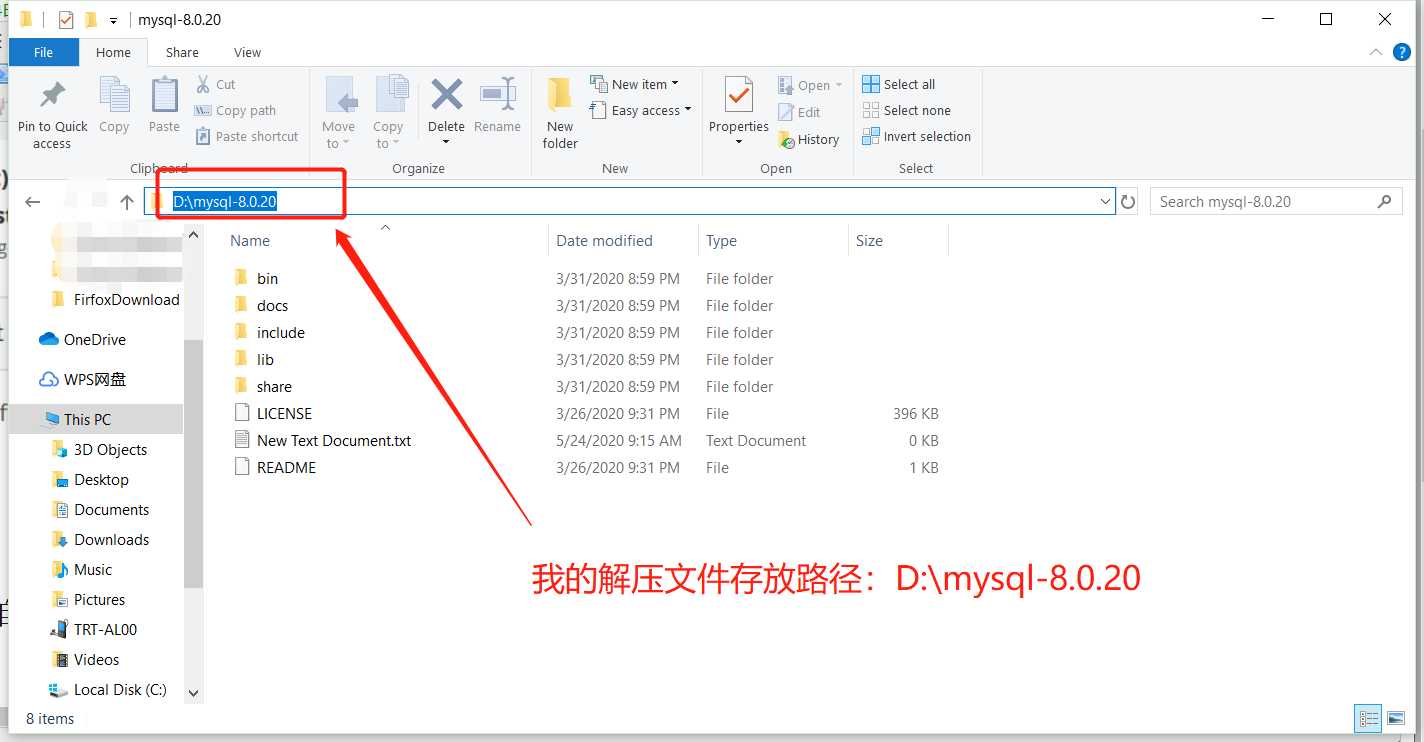This screenshot has height=742, width=1424.
Task: Open the New item dropdown
Action: pyautogui.click(x=635, y=84)
